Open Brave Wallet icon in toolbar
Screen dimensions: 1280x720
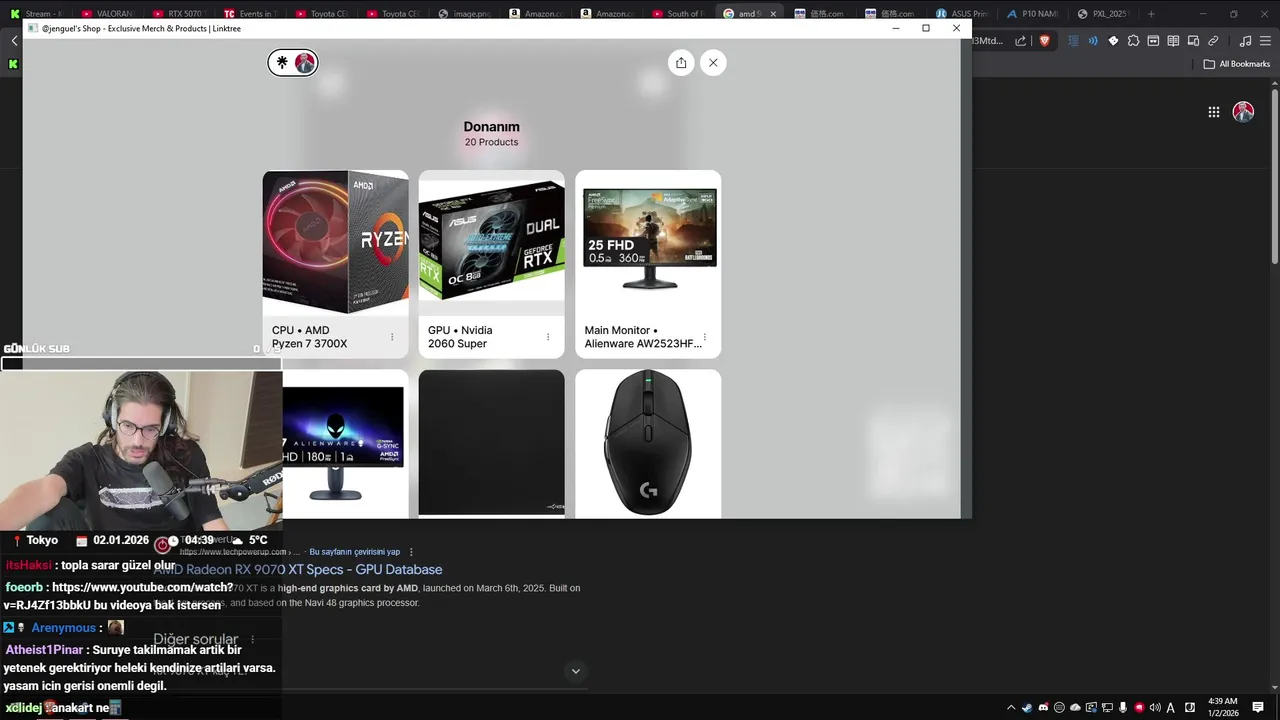click(x=1153, y=41)
